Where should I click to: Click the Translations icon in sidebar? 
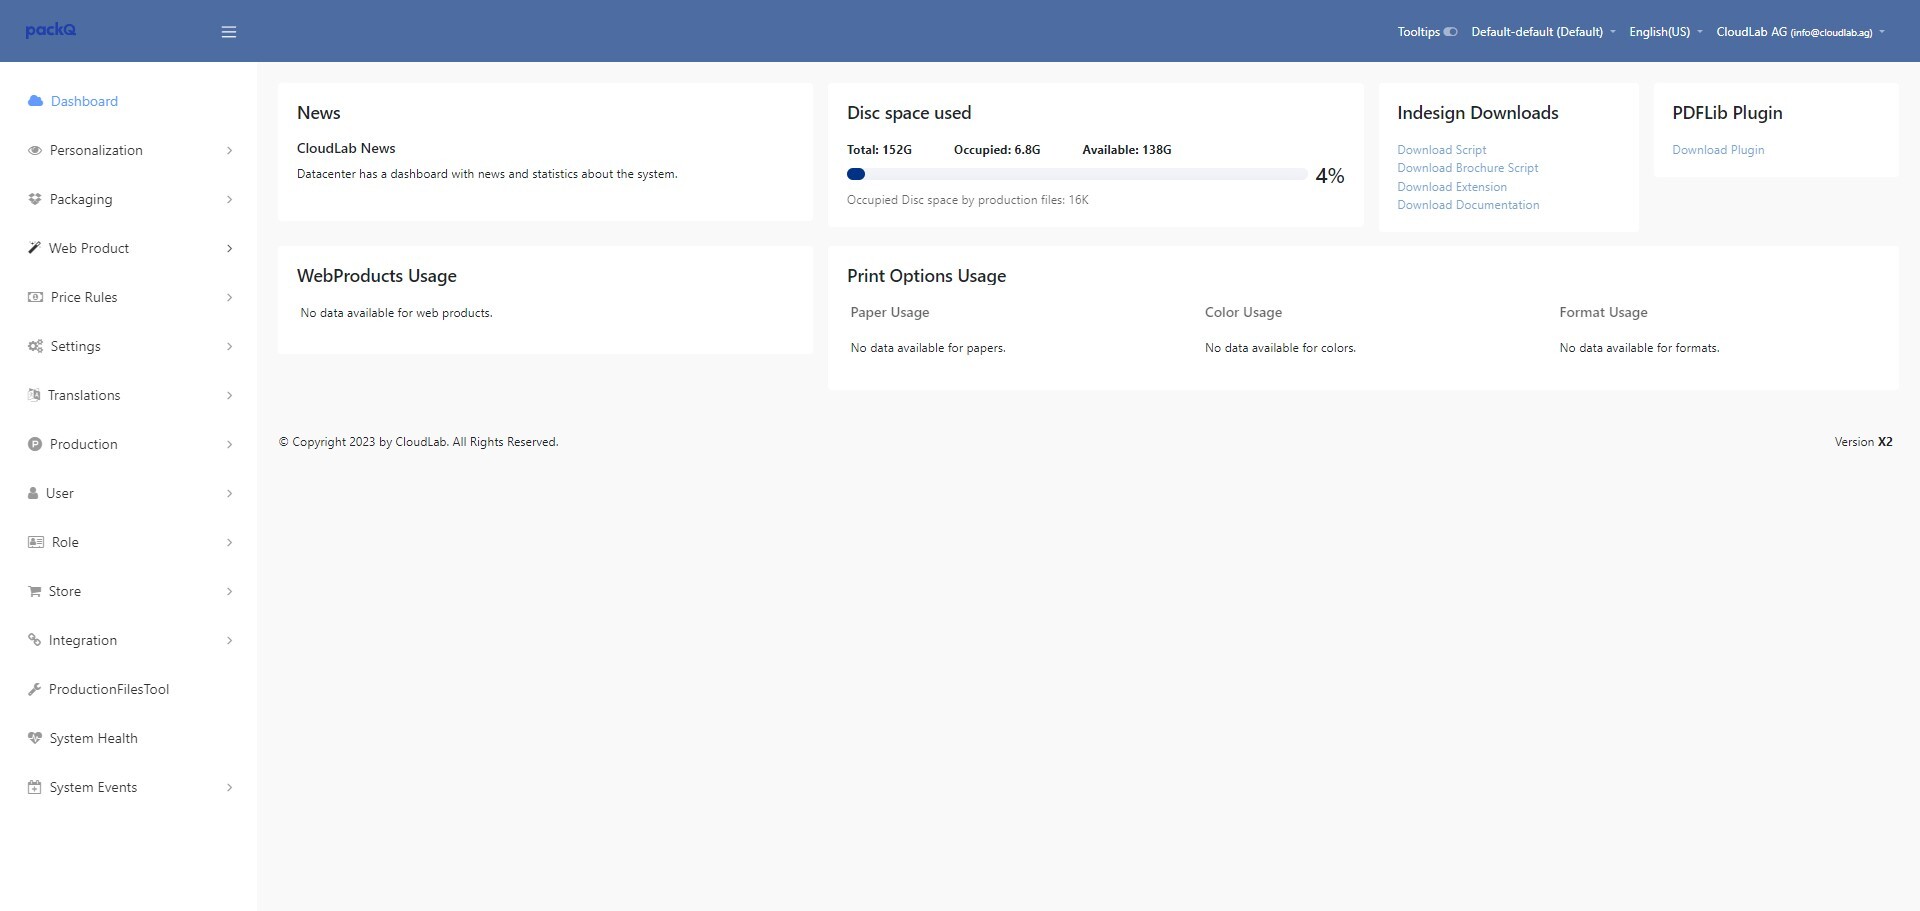pyautogui.click(x=34, y=395)
